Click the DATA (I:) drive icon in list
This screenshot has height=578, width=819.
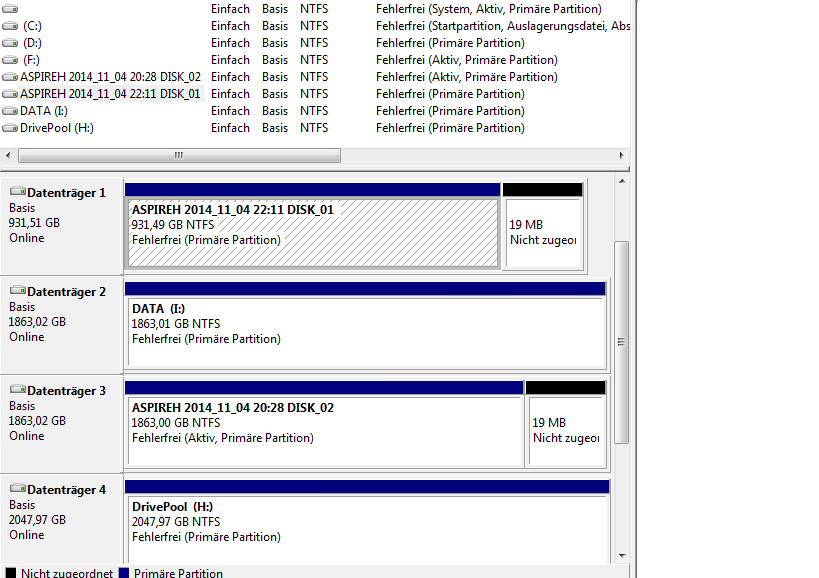pos(10,111)
